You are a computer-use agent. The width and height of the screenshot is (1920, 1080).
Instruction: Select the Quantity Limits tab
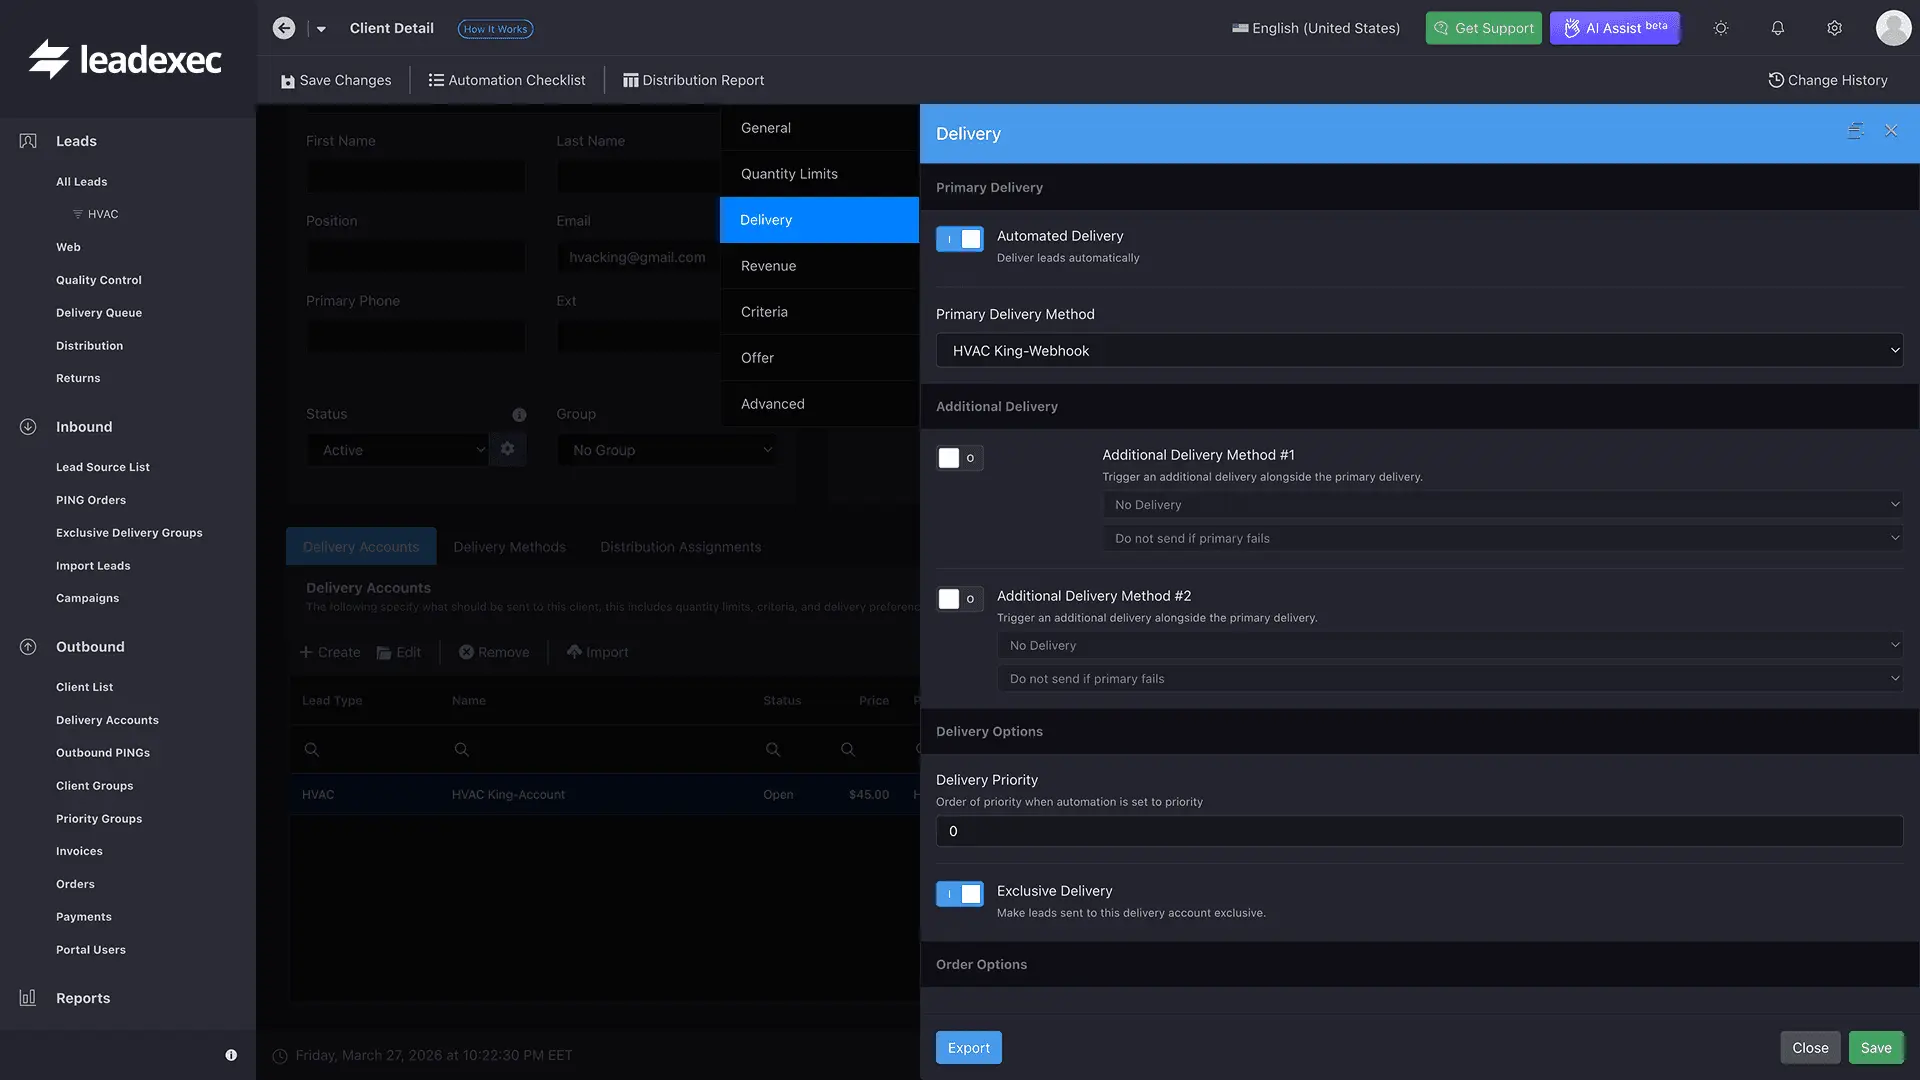(x=819, y=174)
